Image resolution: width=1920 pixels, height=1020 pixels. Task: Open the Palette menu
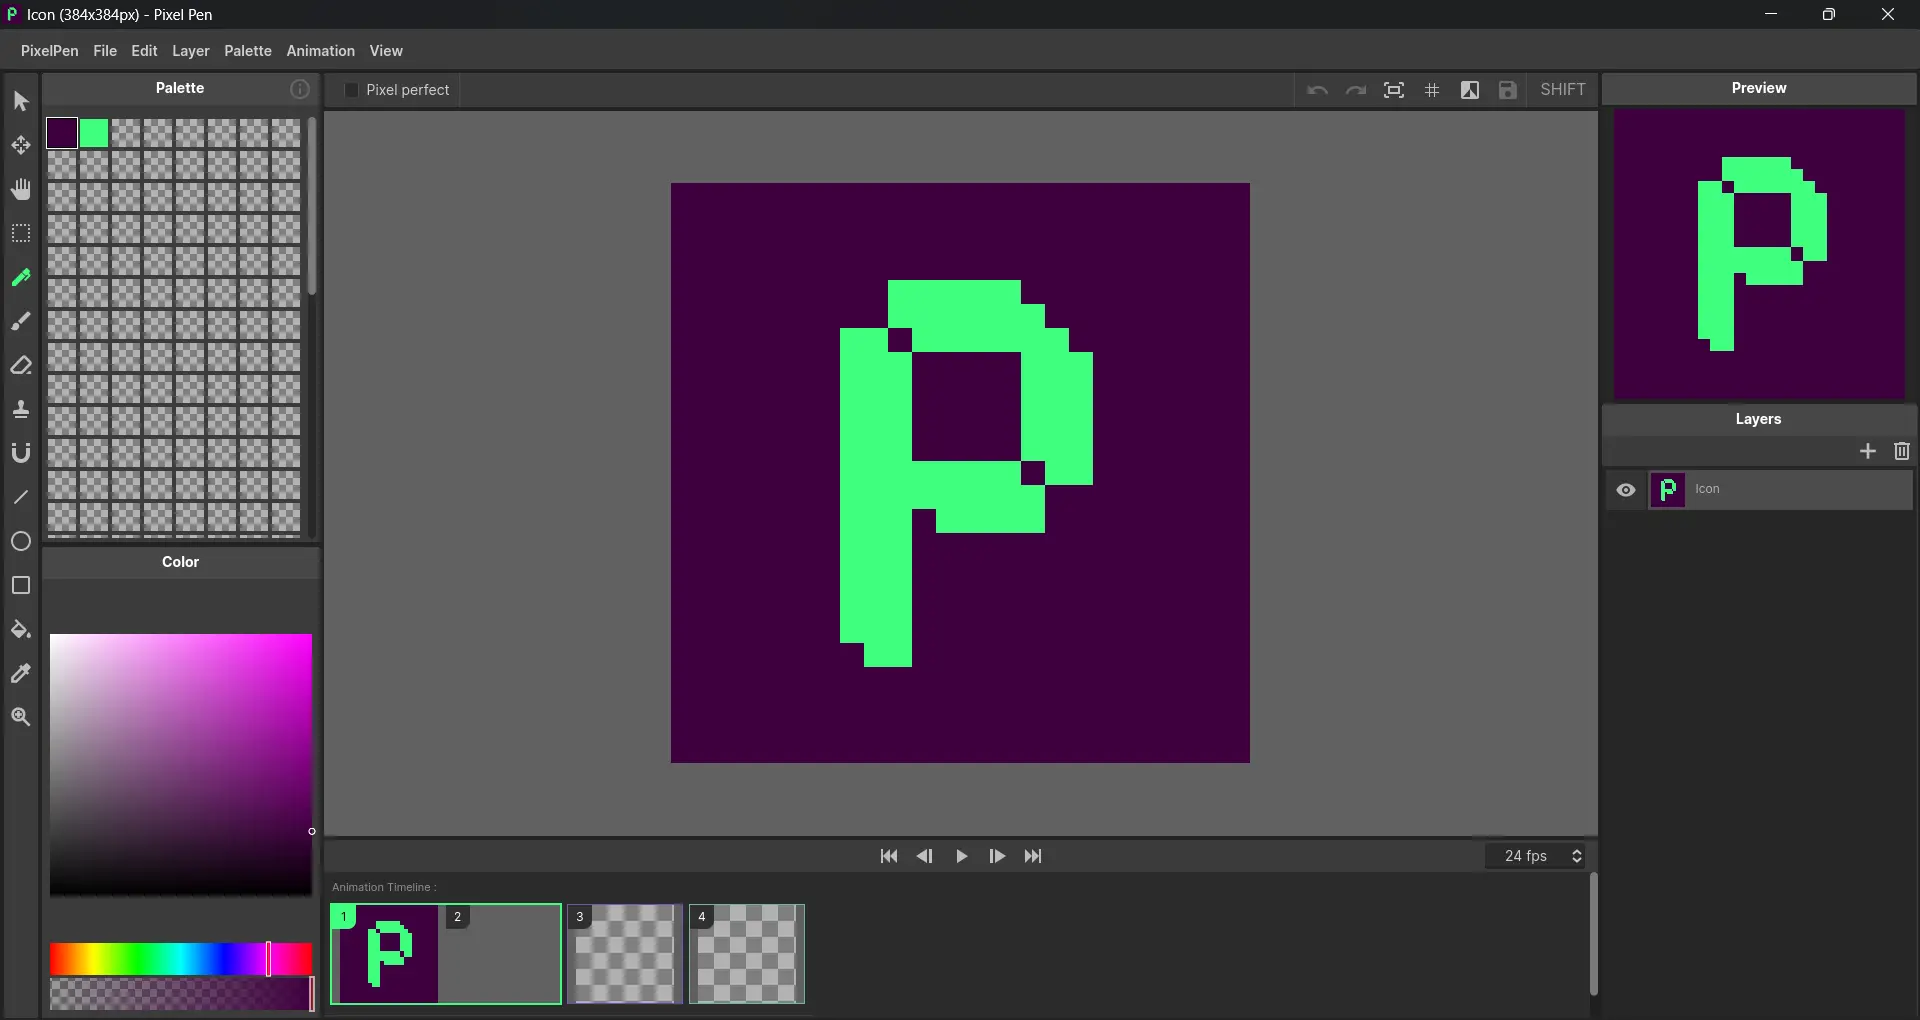pyautogui.click(x=248, y=51)
